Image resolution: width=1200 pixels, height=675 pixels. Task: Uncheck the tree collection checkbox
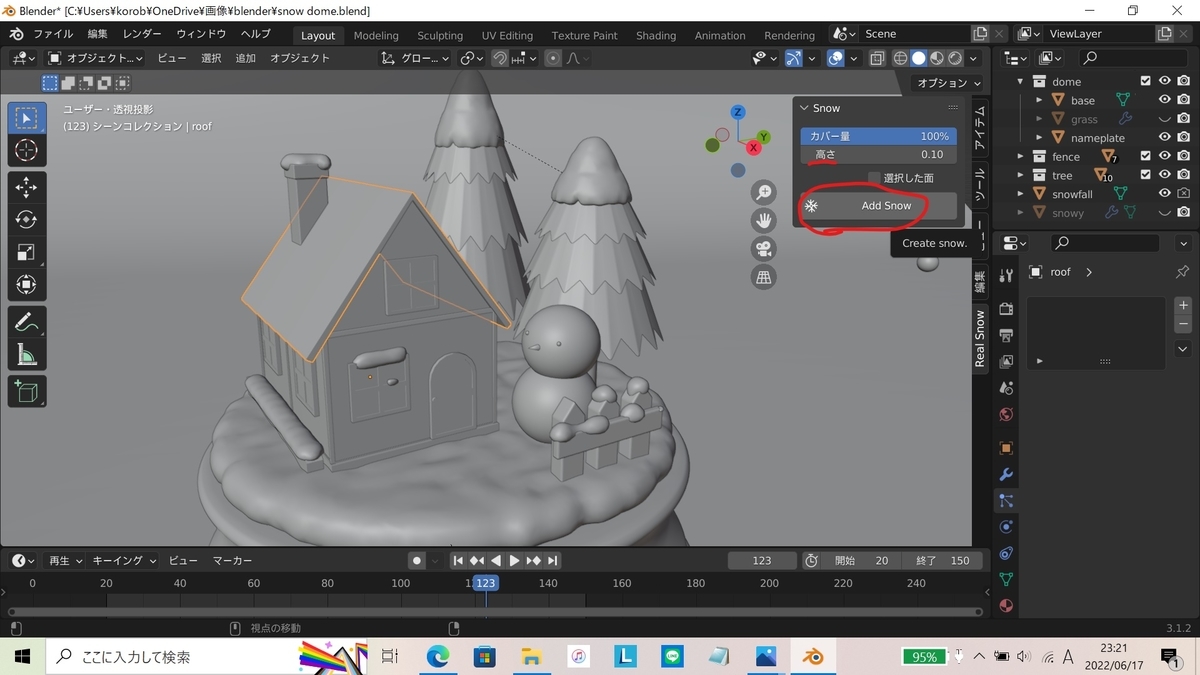pyautogui.click(x=1146, y=175)
